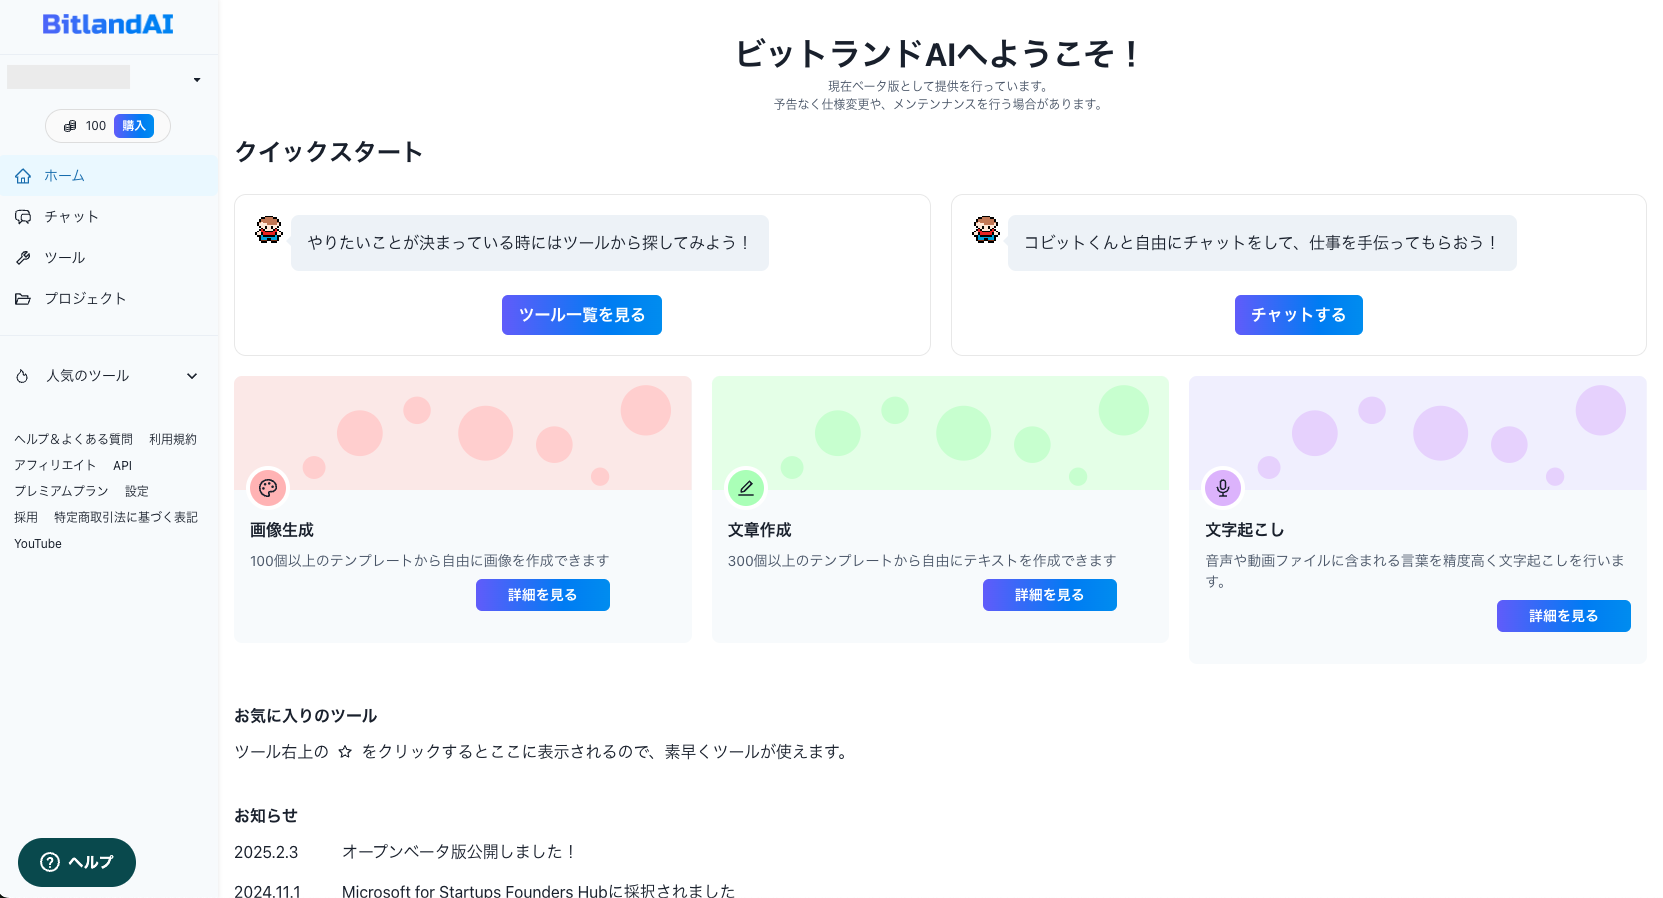
Task: Open the 採用 link
Action: (26, 517)
